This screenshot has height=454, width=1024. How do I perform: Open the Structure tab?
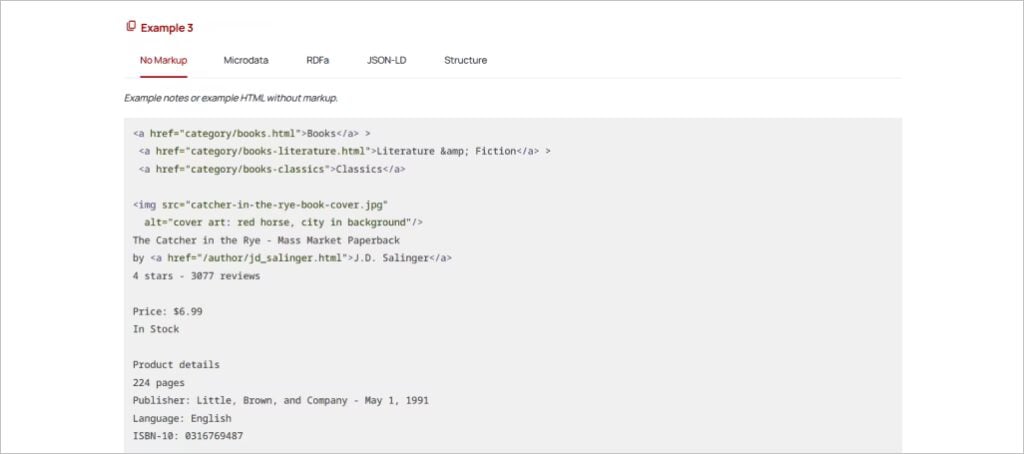click(466, 60)
